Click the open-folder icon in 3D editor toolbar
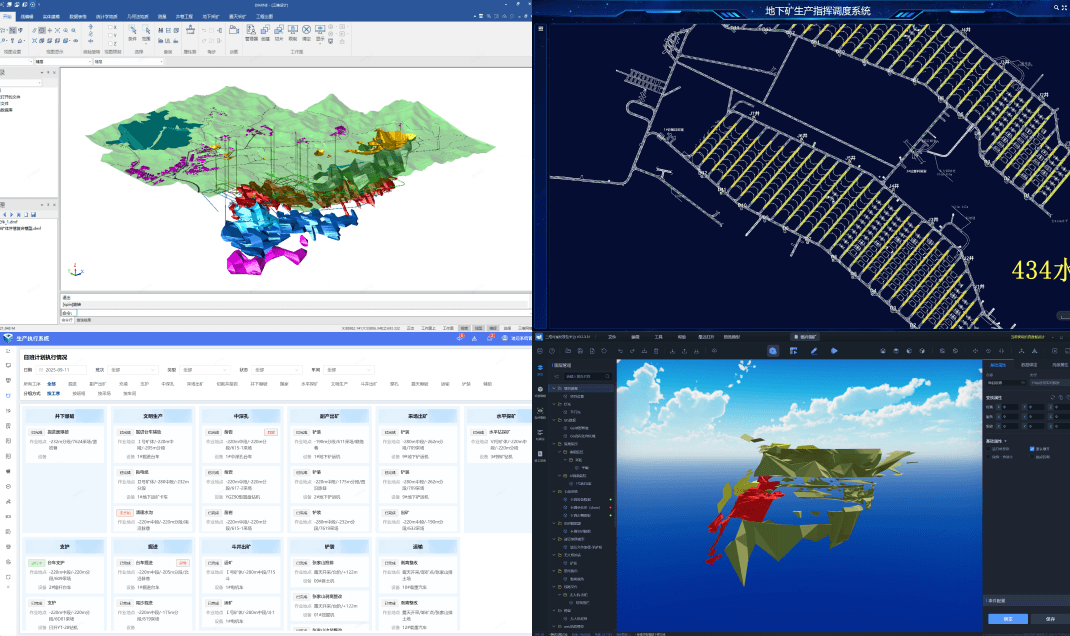Screen dimensions: 1070x636 coord(567,351)
